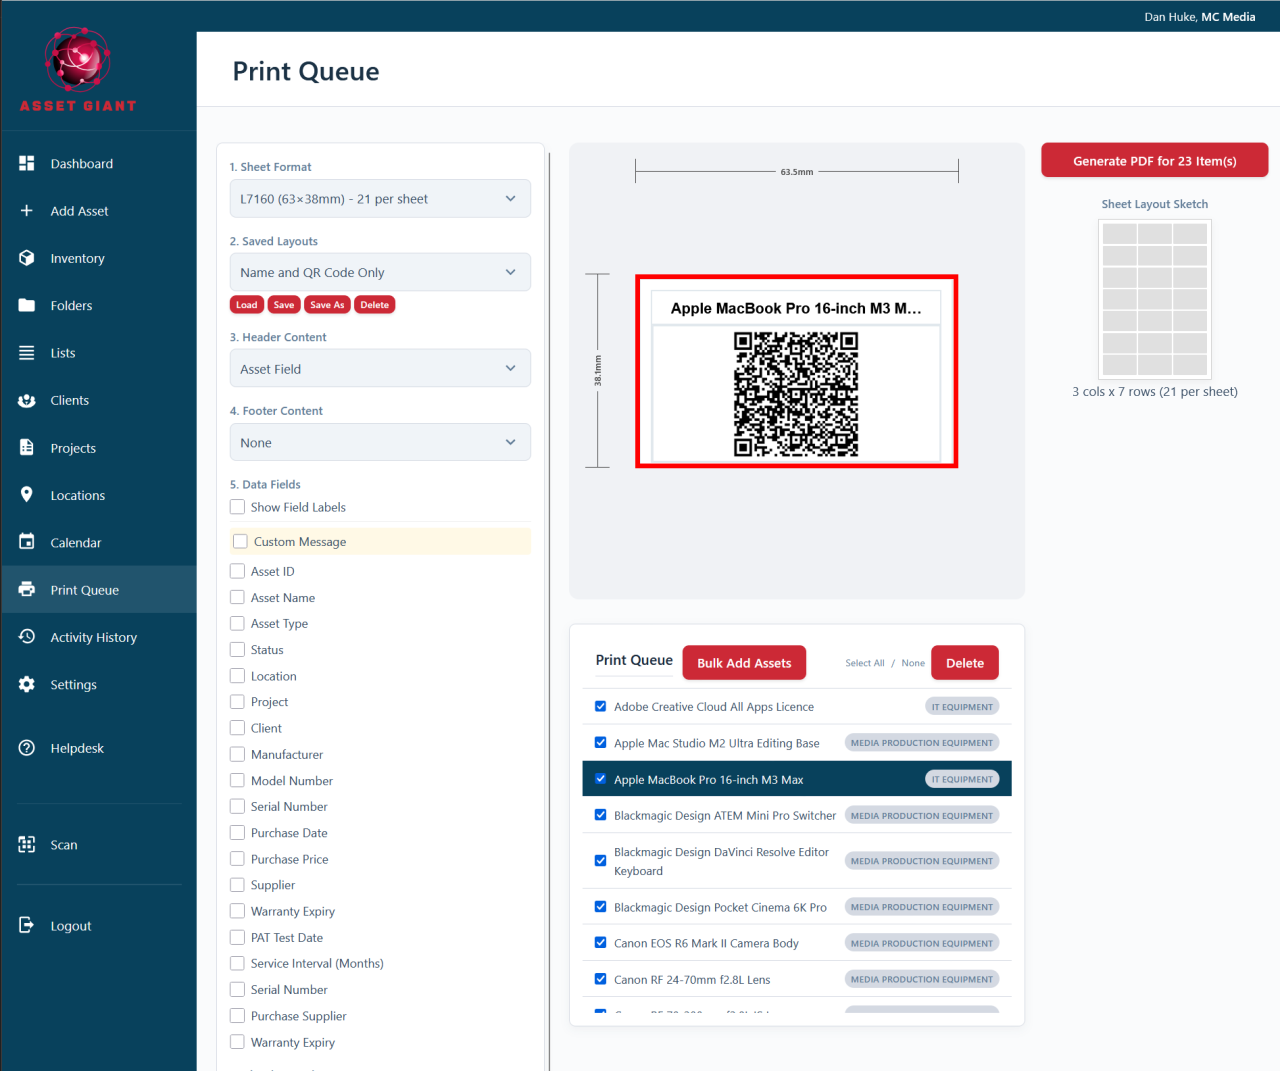Image resolution: width=1280 pixels, height=1071 pixels.
Task: Uncheck Canon EOS R6 Mark II Camera Body
Action: tap(600, 942)
